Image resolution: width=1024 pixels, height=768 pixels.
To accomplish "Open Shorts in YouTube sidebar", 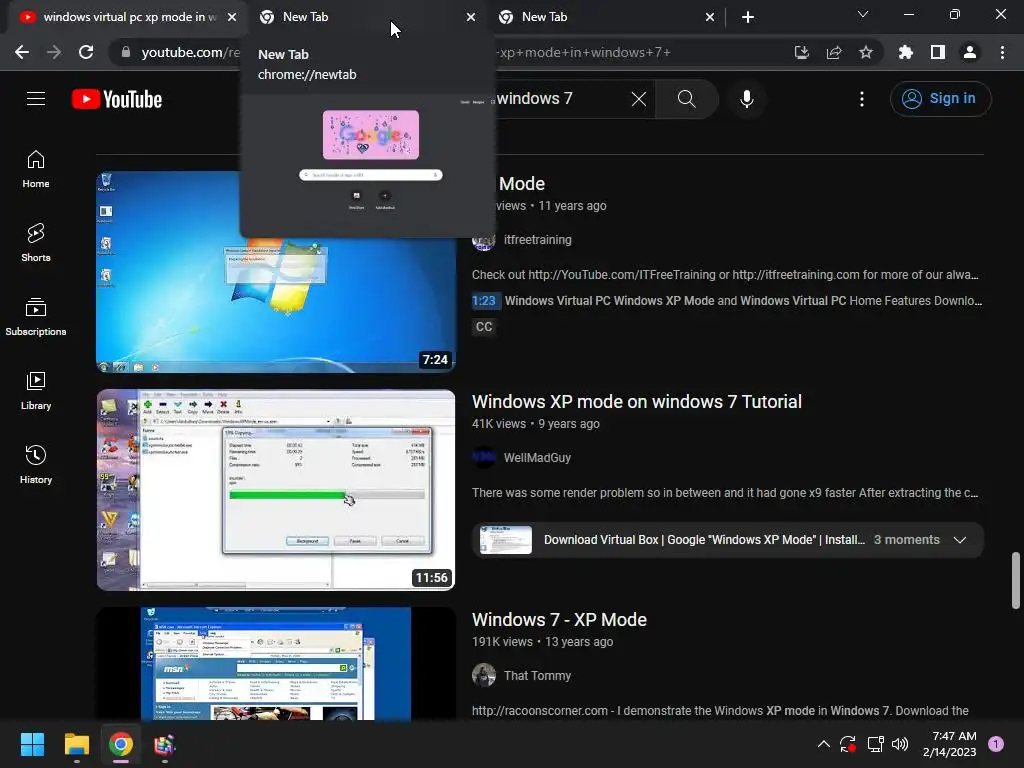I will coord(36,243).
